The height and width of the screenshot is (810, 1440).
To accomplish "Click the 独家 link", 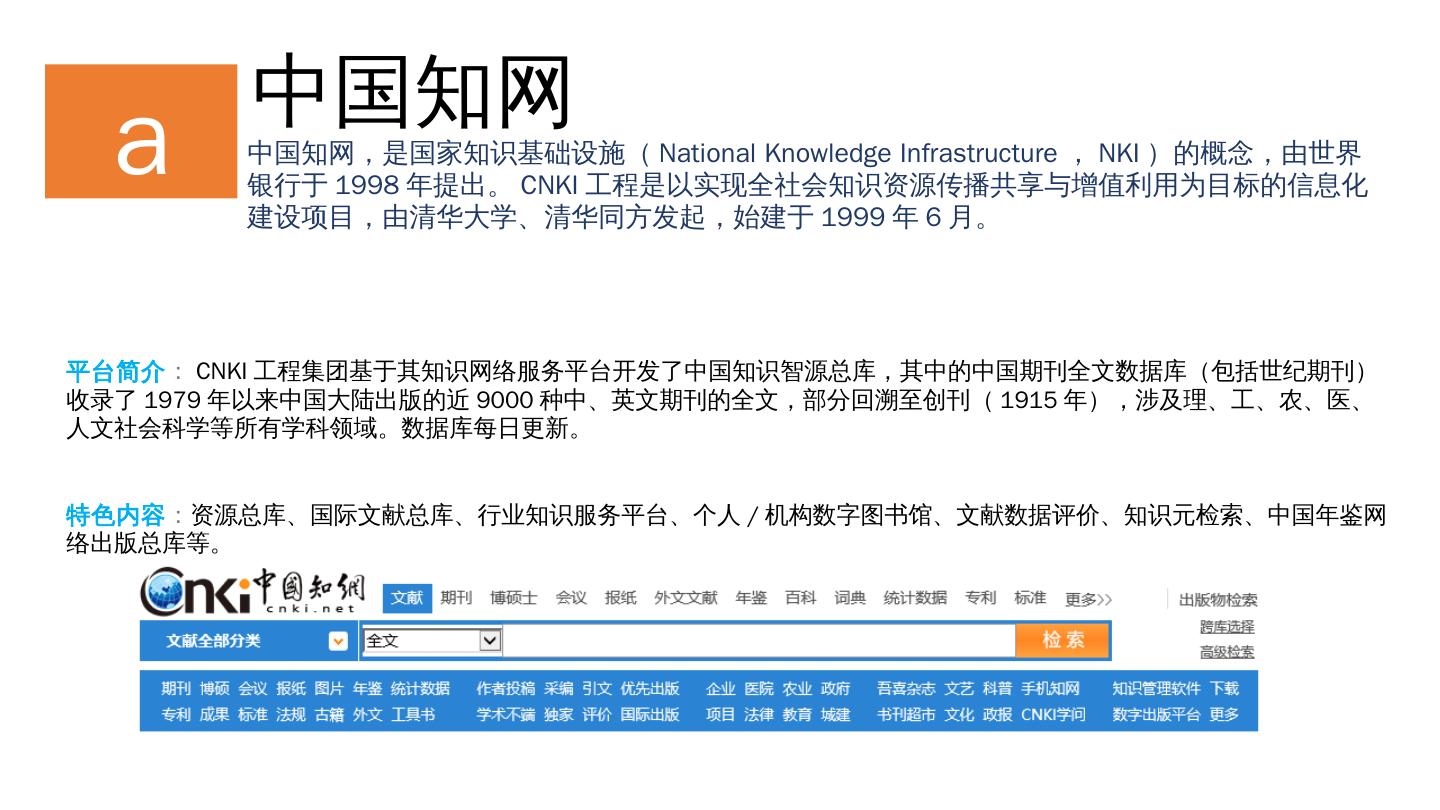I will pos(559,715).
